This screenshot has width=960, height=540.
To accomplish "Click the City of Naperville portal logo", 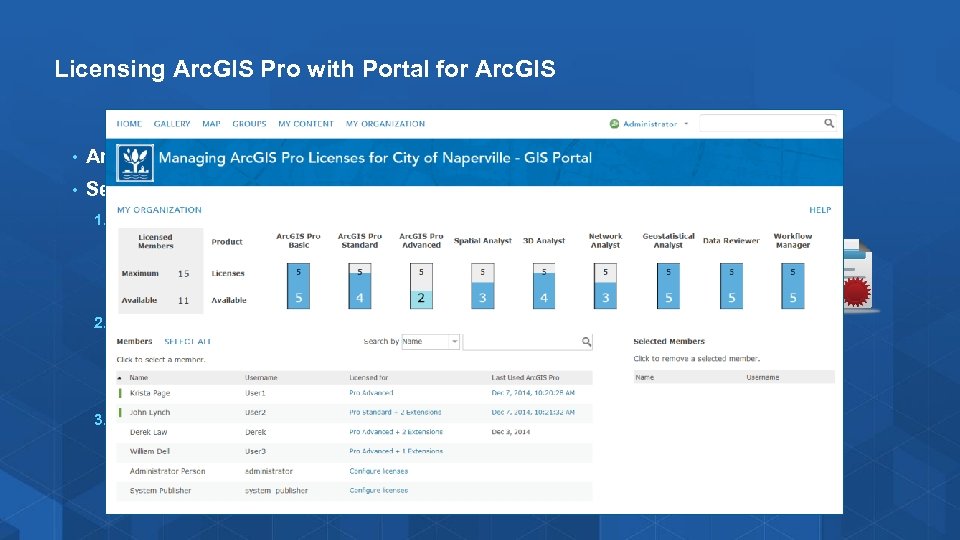I will 135,163.
